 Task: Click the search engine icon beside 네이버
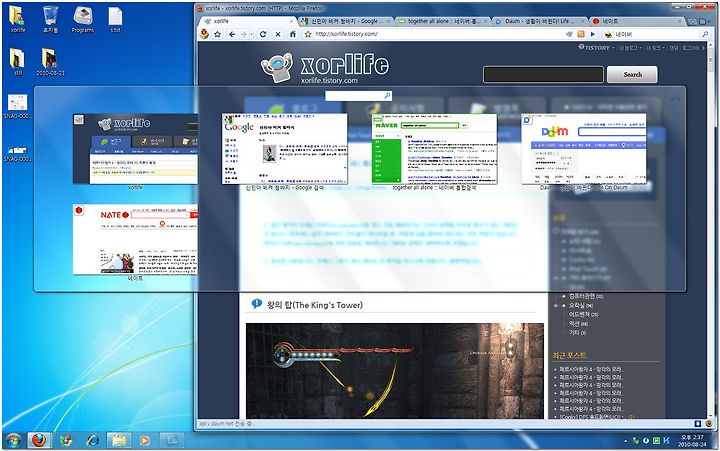point(608,34)
